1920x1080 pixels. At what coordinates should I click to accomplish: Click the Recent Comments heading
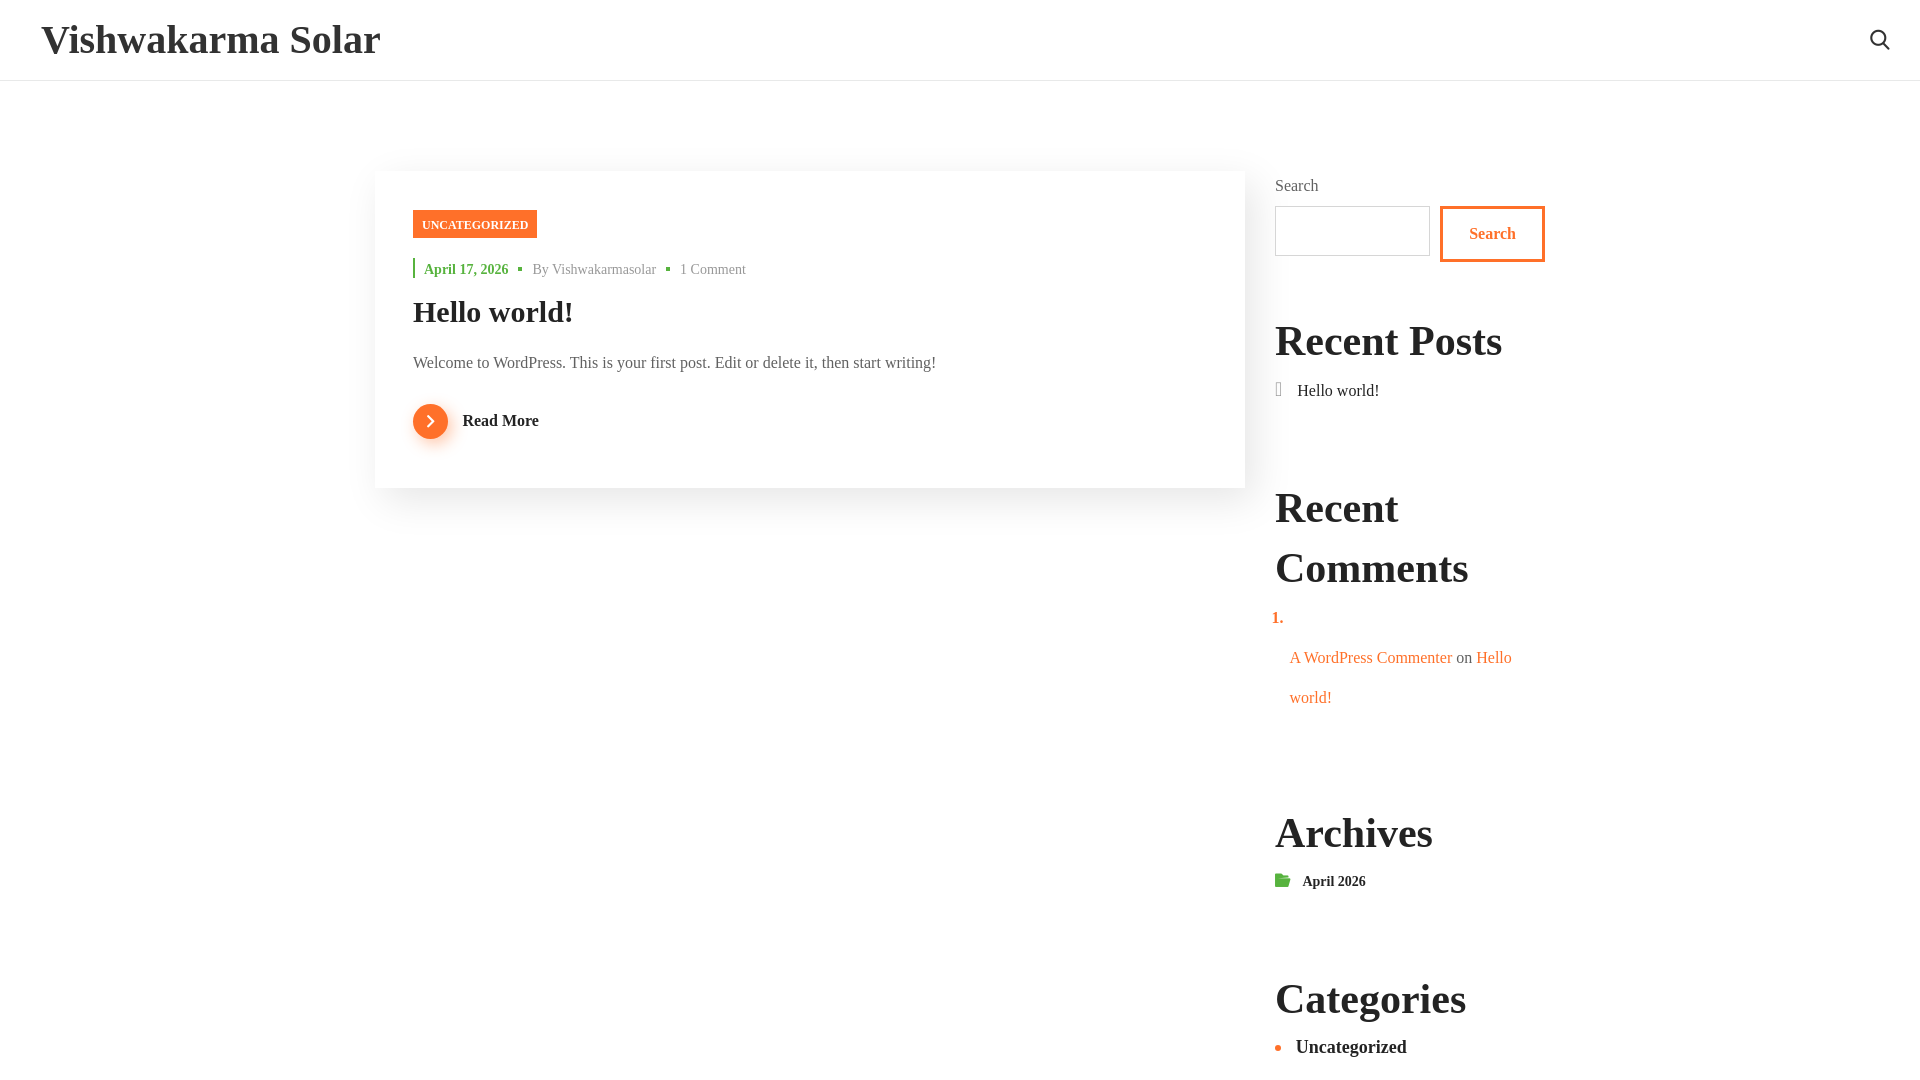pos(1371,539)
